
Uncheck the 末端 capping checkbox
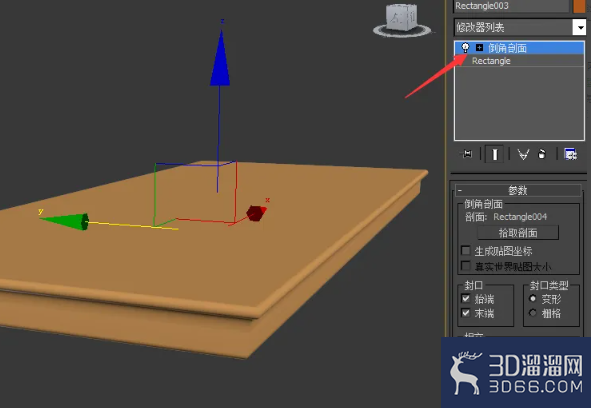tap(466, 313)
